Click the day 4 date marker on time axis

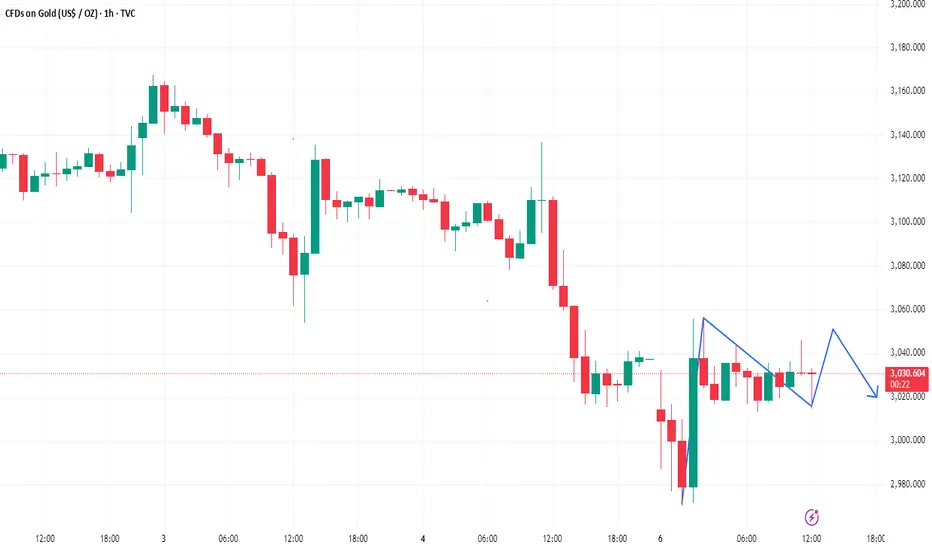tap(423, 539)
